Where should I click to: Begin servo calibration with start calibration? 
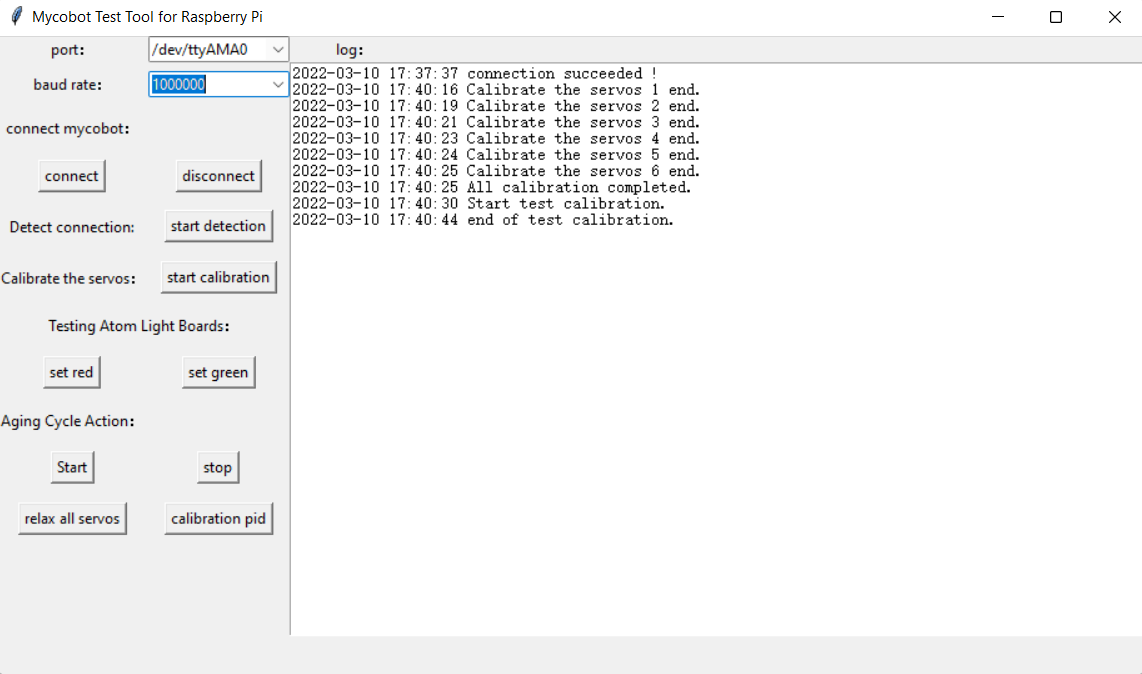click(x=218, y=278)
